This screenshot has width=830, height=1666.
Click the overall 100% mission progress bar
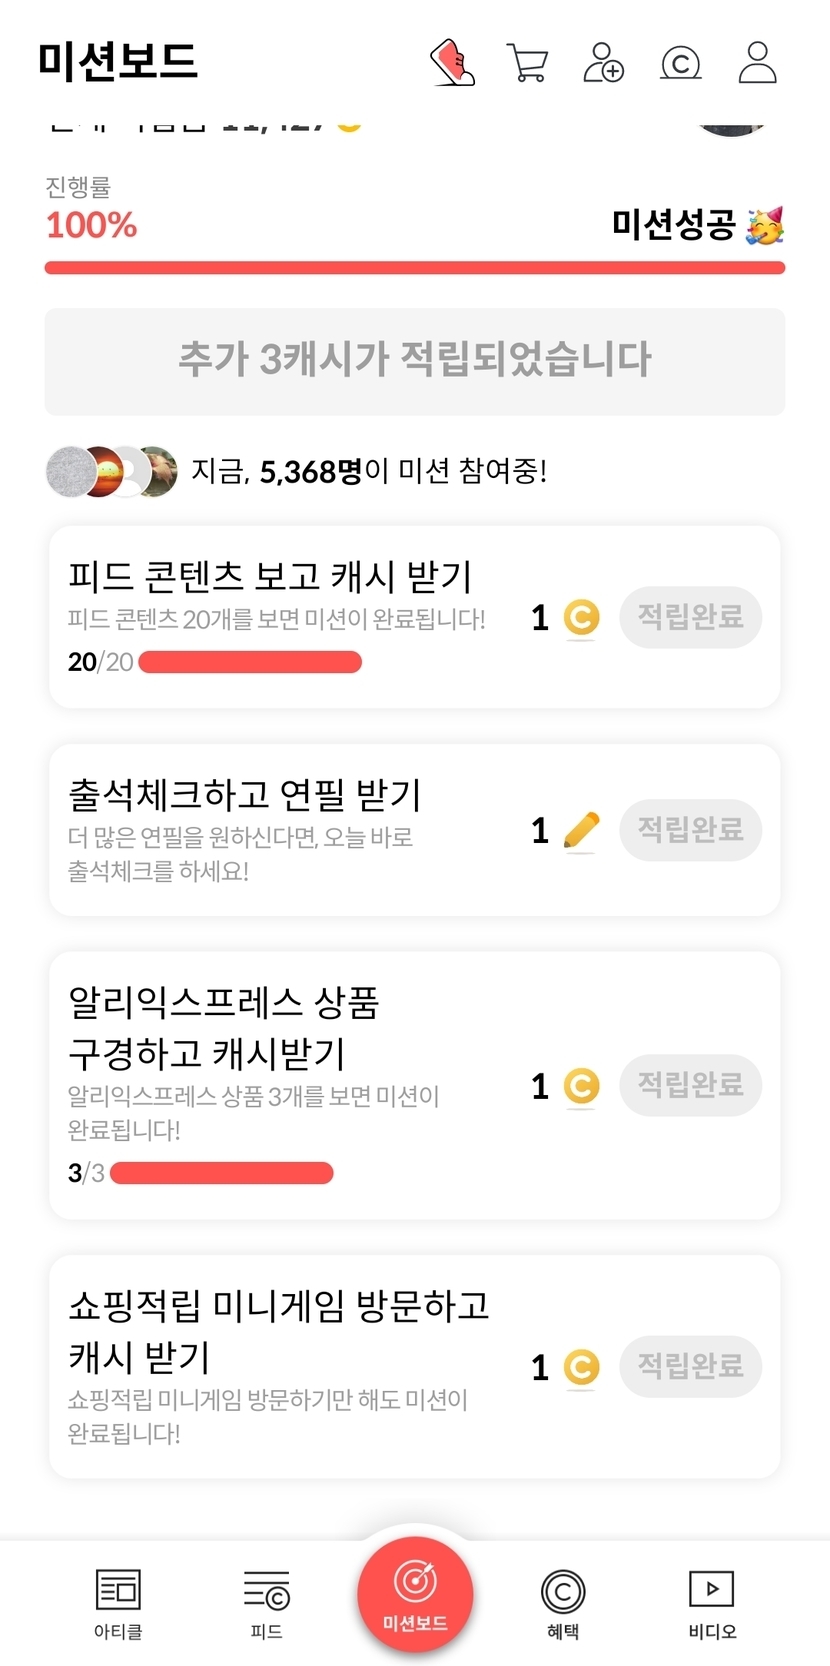pyautogui.click(x=415, y=268)
